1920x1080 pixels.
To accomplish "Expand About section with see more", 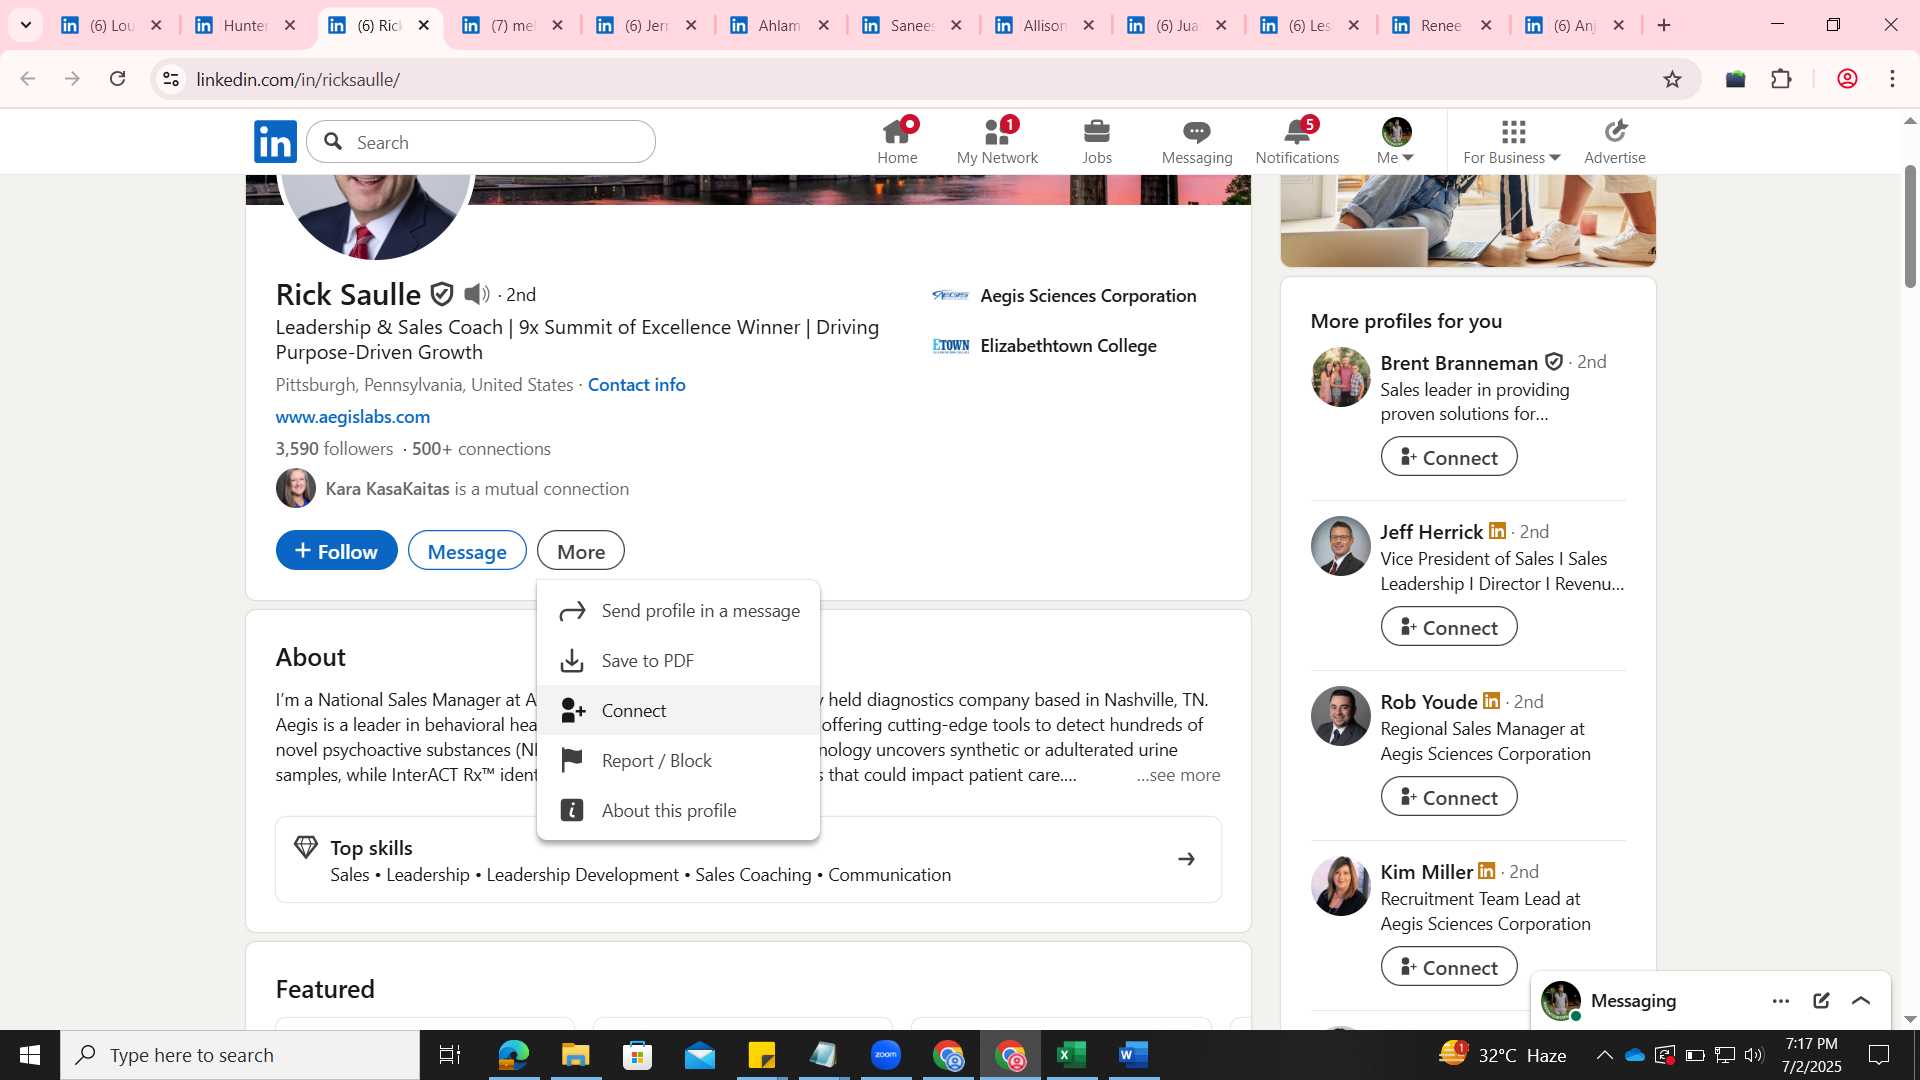I will 1178,775.
